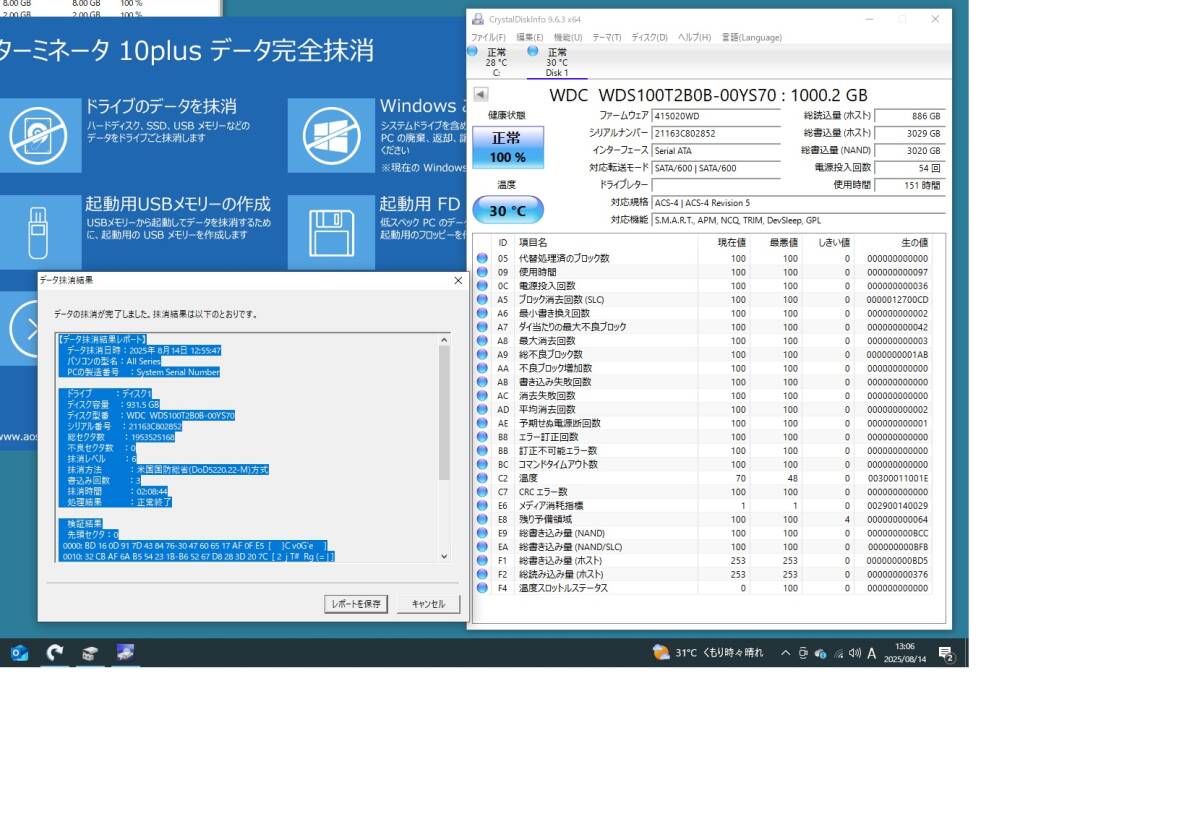Open the notification center icon
Viewport: 1200px width, 840px height.
click(x=946, y=654)
